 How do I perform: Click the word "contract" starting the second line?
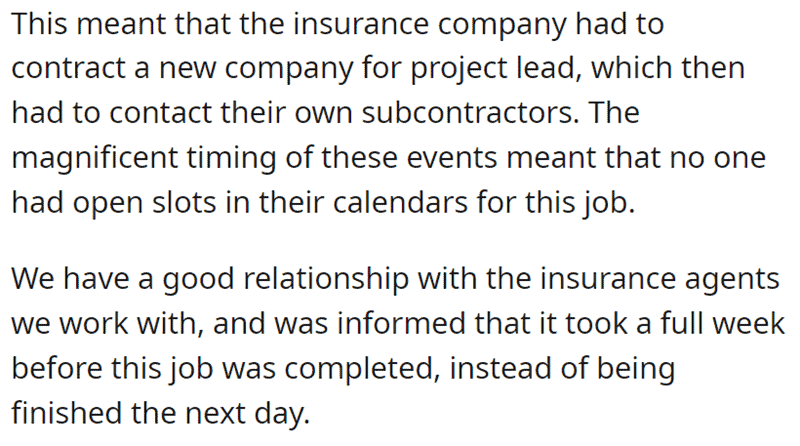[68, 69]
